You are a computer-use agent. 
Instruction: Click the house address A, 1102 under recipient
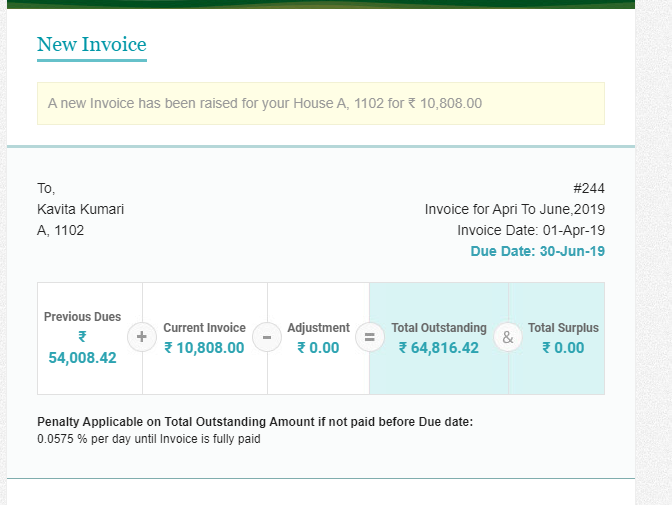pos(61,230)
